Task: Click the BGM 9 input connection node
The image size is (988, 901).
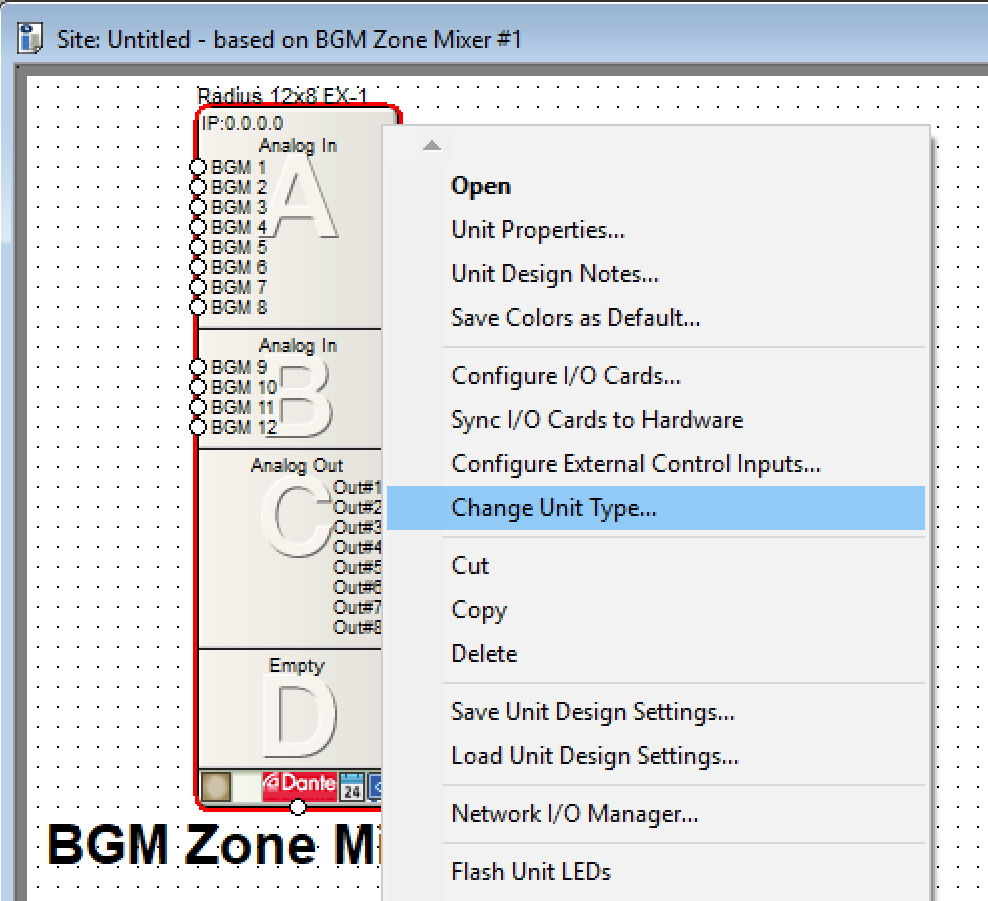Action: pyautogui.click(x=198, y=367)
